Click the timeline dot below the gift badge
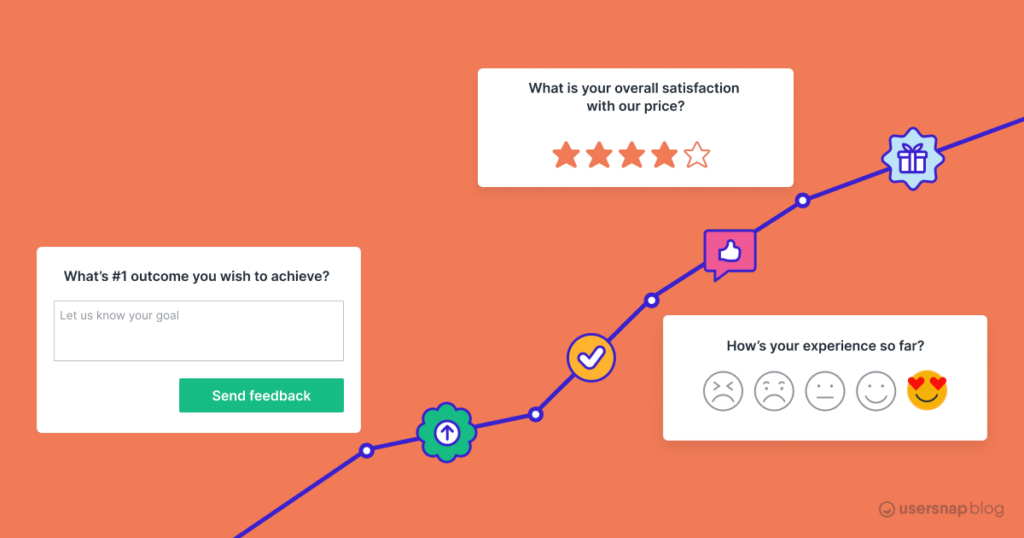The height and width of the screenshot is (538, 1024). point(802,201)
